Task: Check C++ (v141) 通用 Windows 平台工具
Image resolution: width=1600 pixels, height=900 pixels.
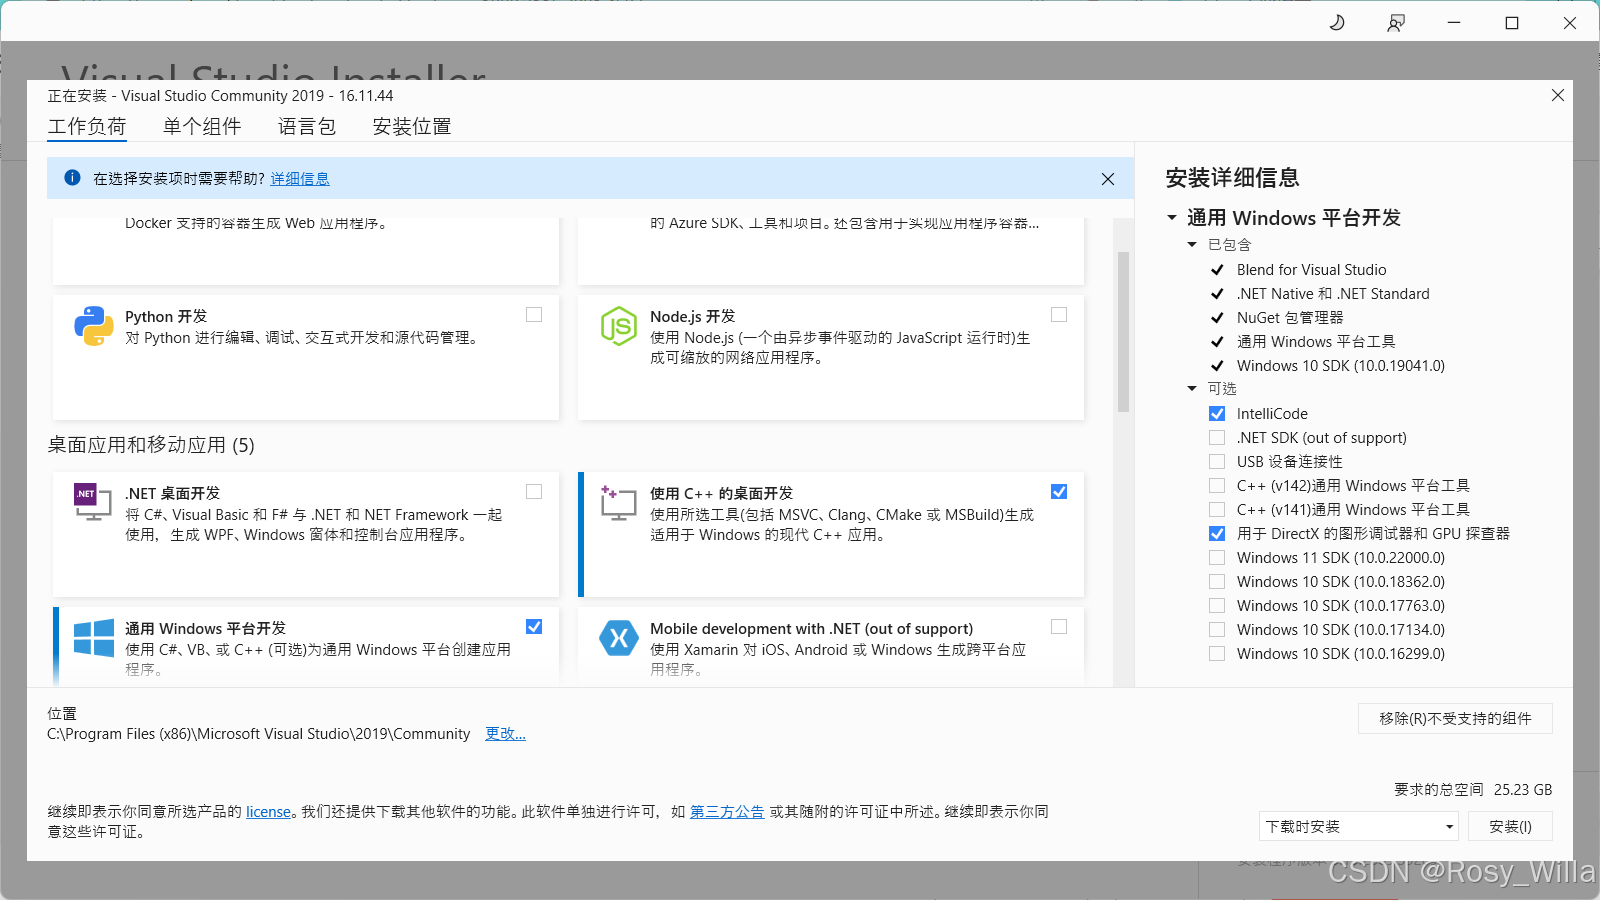Action: pos(1217,510)
